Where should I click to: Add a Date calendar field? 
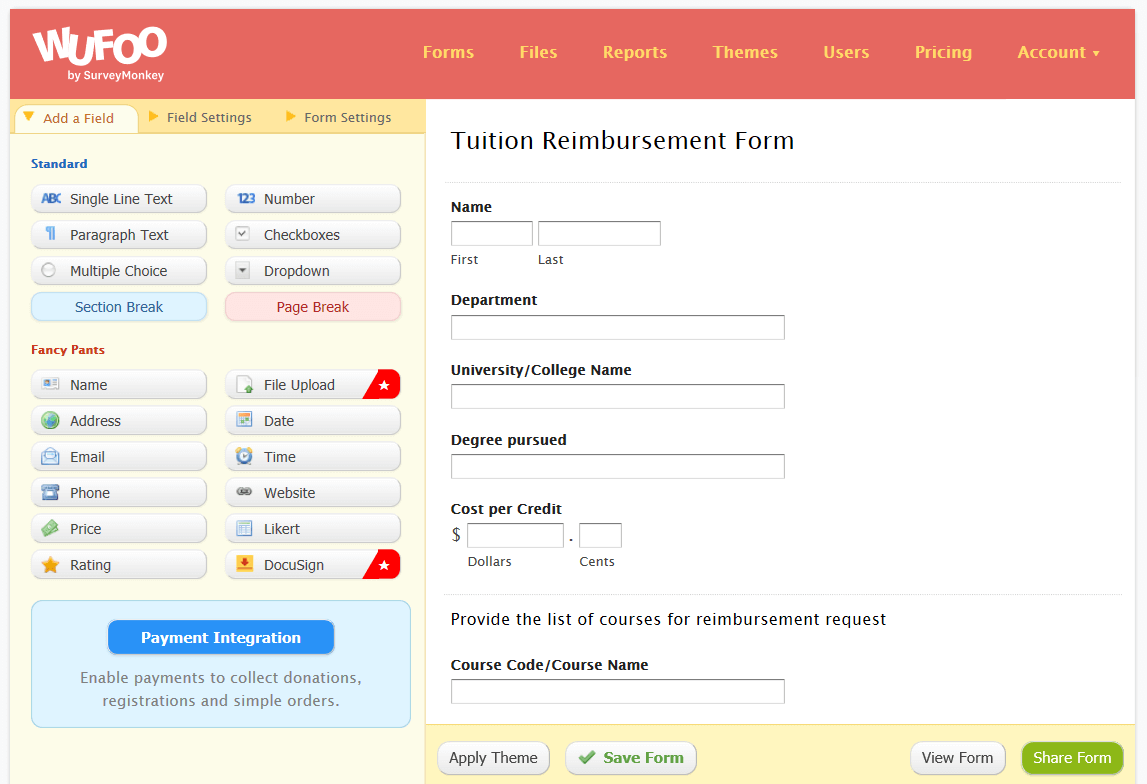[312, 421]
